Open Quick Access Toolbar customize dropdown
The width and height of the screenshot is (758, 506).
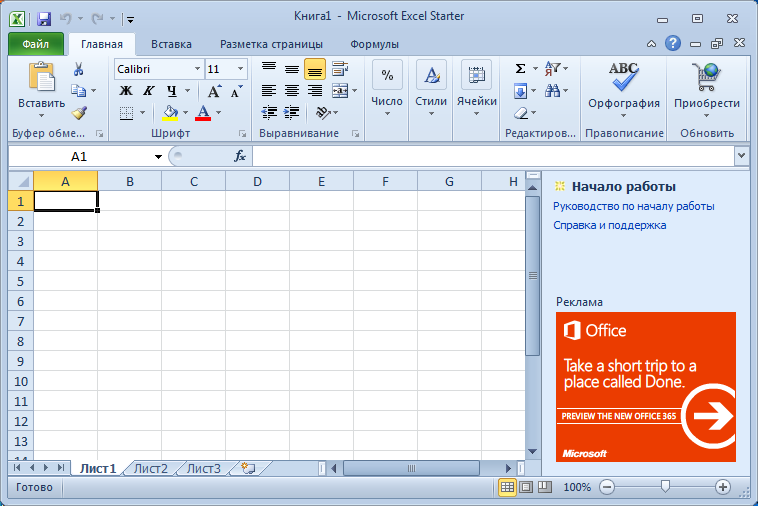[130, 20]
